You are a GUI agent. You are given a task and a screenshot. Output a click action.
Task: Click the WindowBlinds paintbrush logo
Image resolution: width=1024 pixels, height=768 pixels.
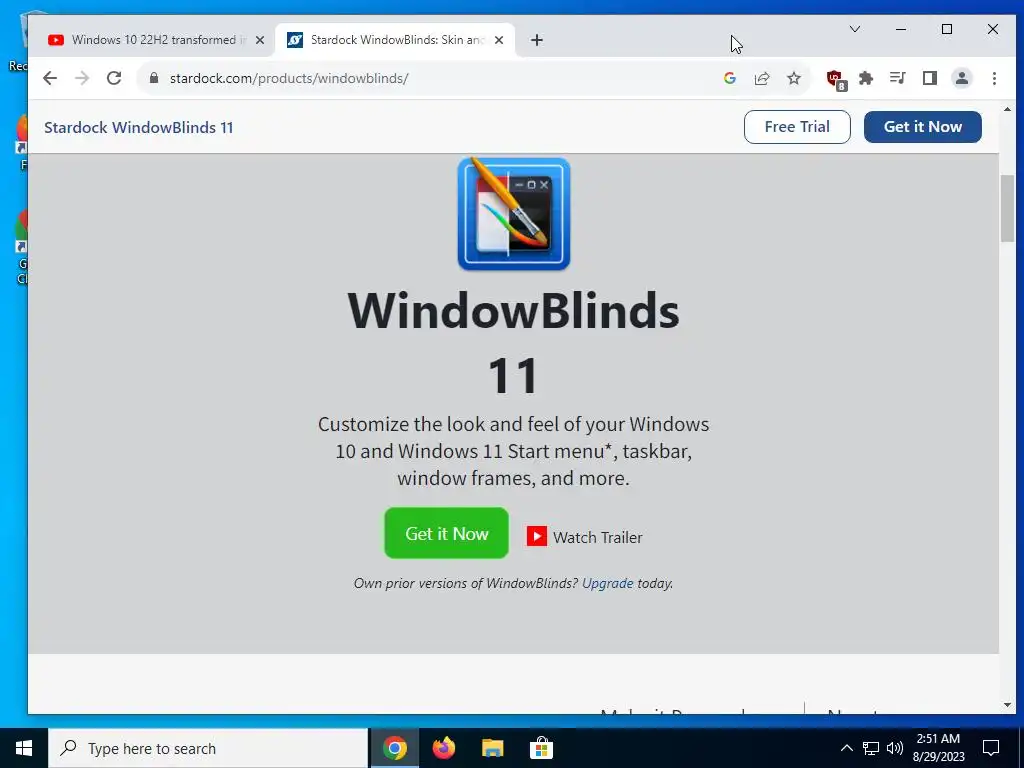[x=514, y=214]
